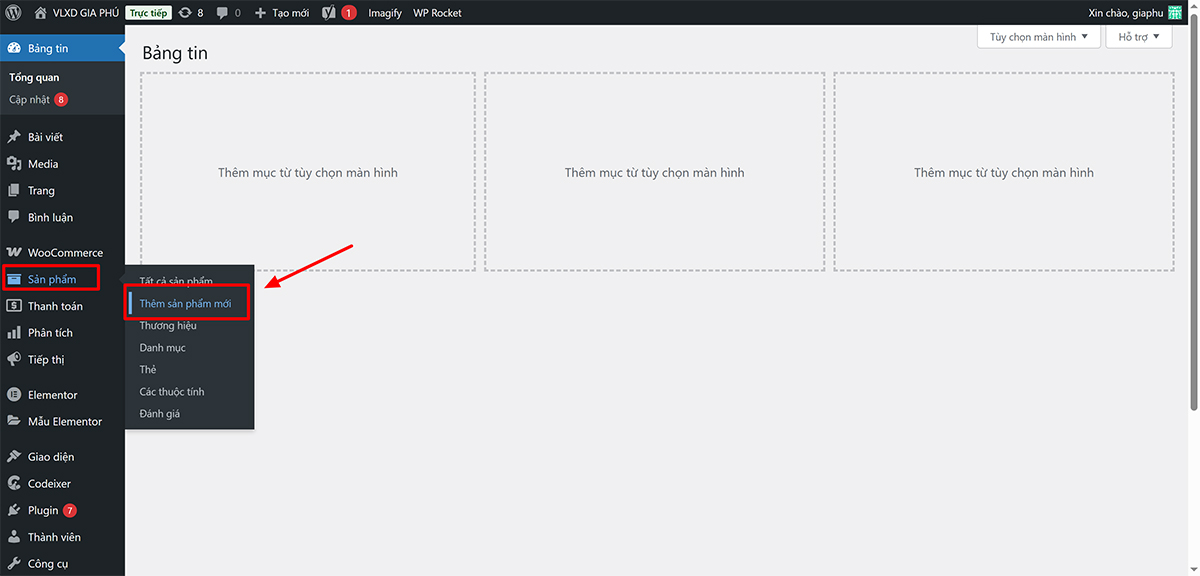The image size is (1200, 576).
Task: Click the Elementor sidebar icon
Action: coord(14,395)
